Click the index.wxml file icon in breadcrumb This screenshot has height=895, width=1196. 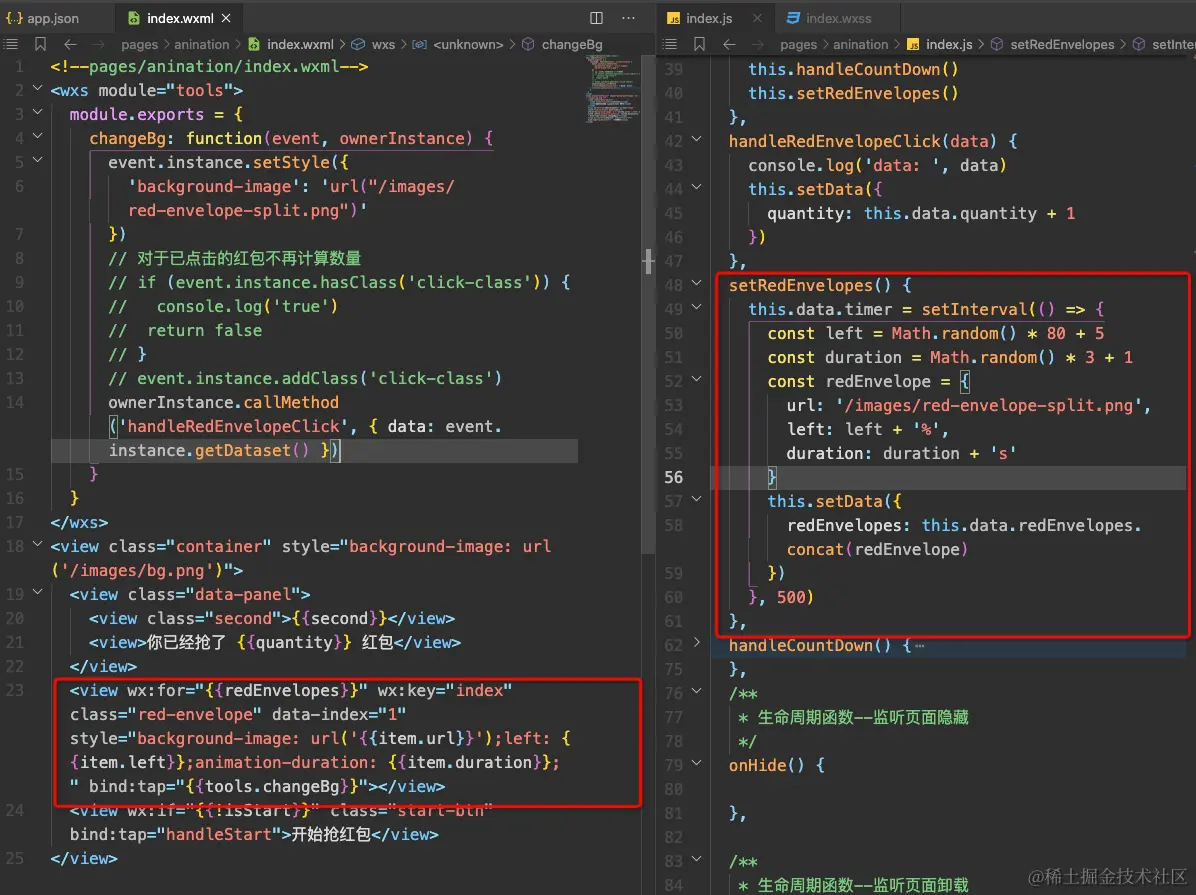coord(254,44)
